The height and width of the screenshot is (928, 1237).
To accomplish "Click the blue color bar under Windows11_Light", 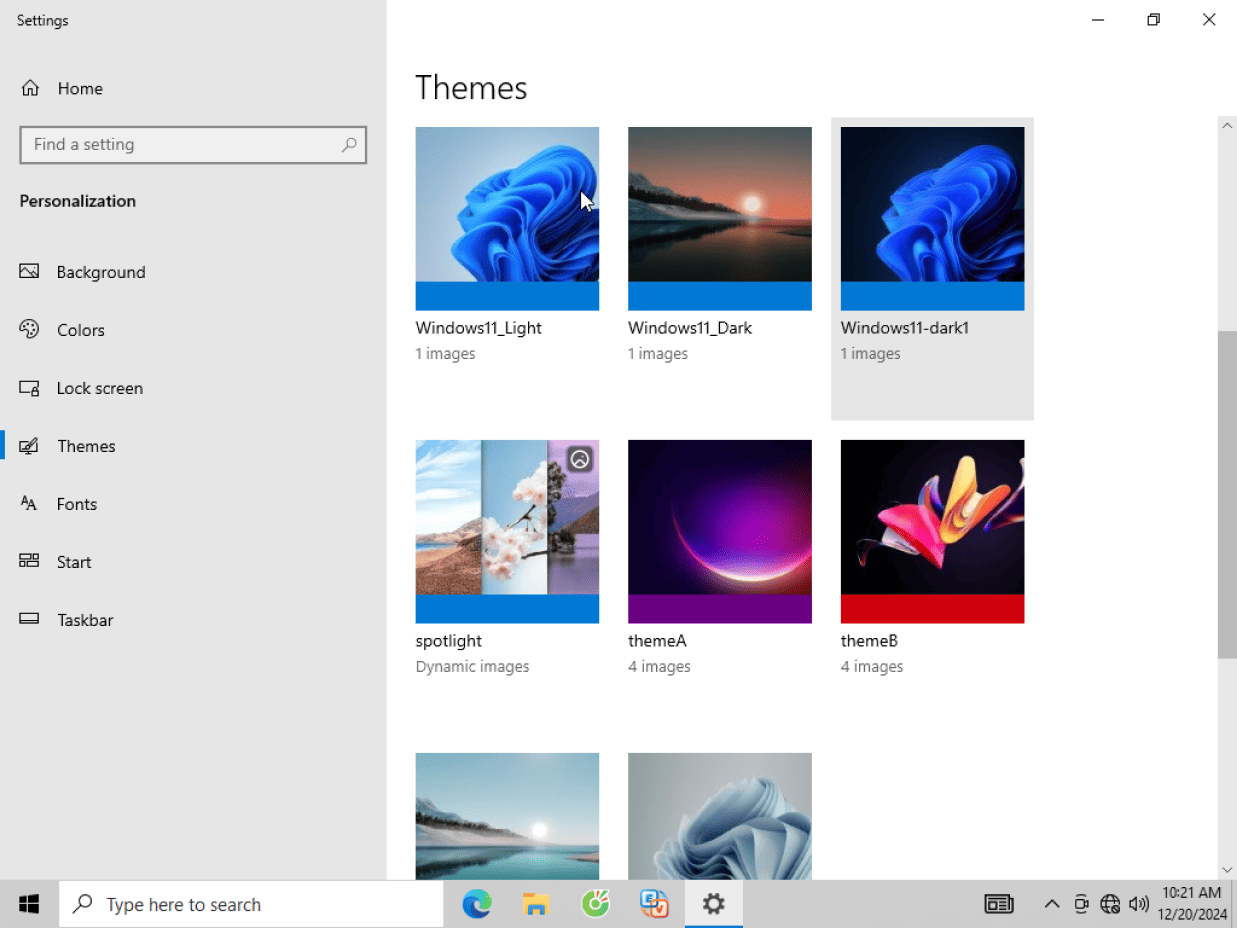I will coord(507,296).
